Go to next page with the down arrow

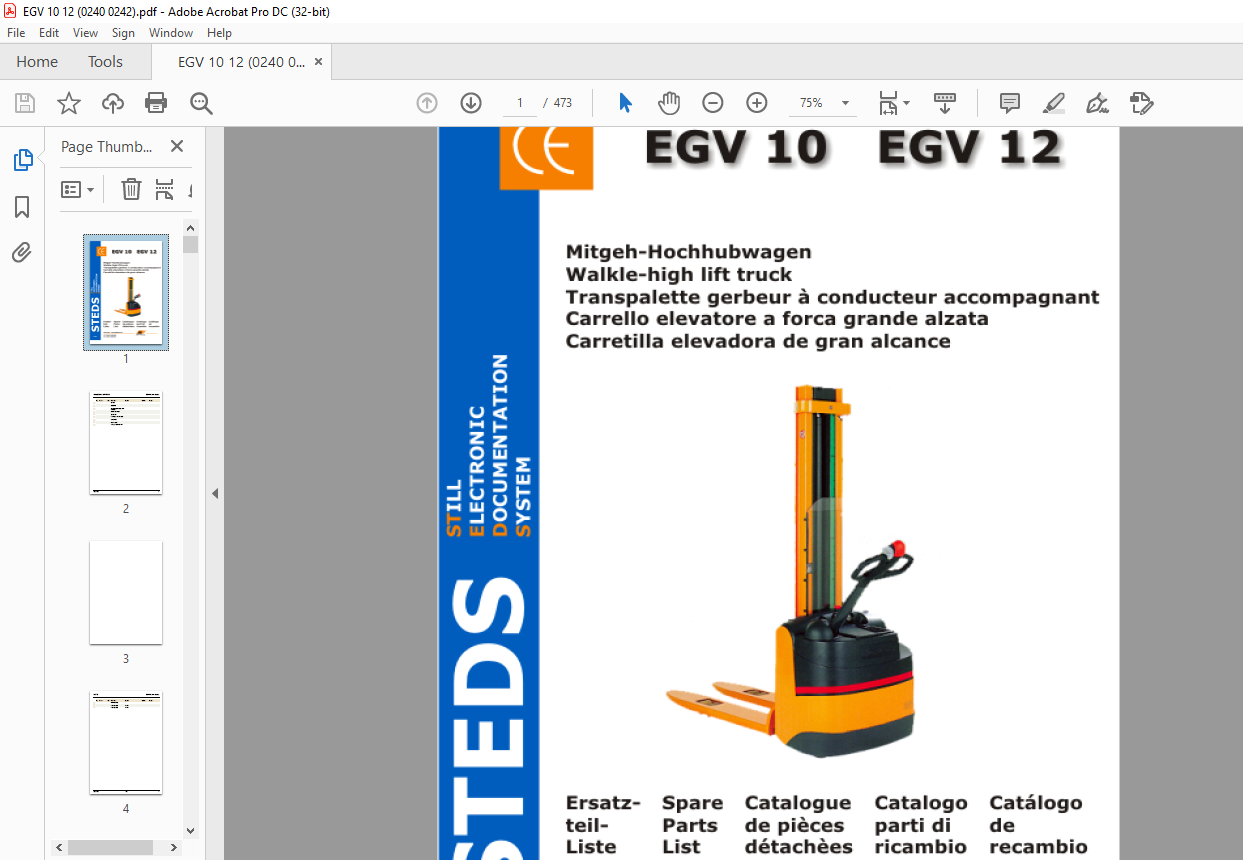[x=471, y=103]
